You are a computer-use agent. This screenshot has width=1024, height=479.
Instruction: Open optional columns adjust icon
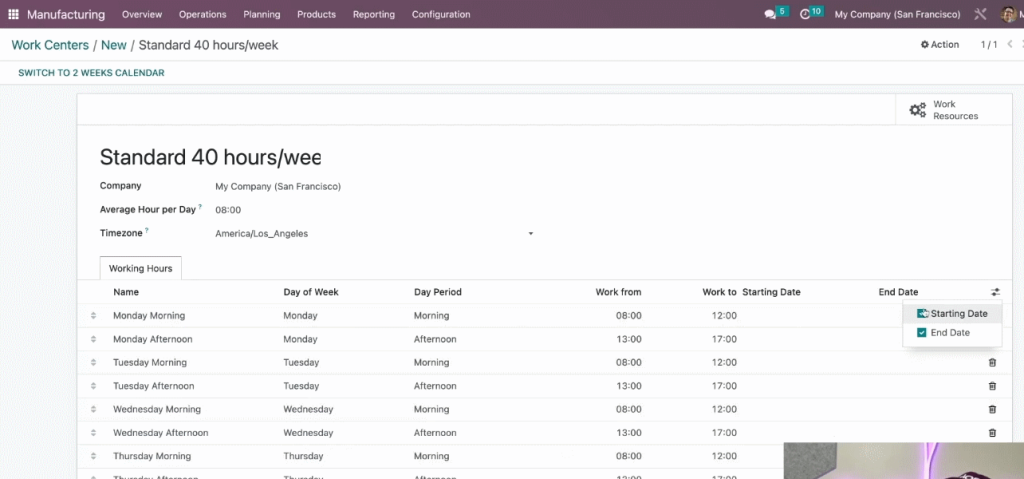pos(995,292)
